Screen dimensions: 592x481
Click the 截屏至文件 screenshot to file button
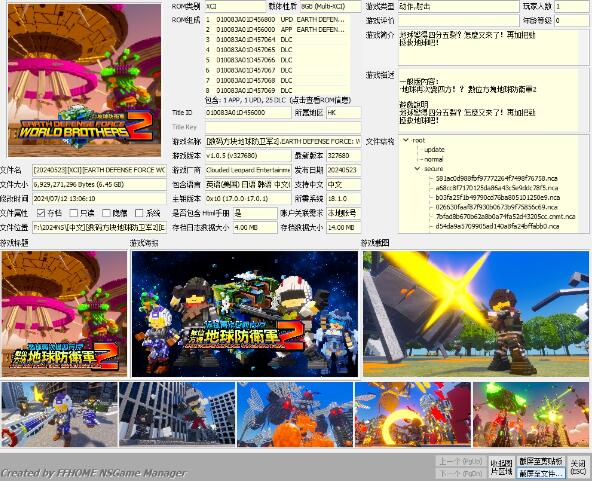541,473
